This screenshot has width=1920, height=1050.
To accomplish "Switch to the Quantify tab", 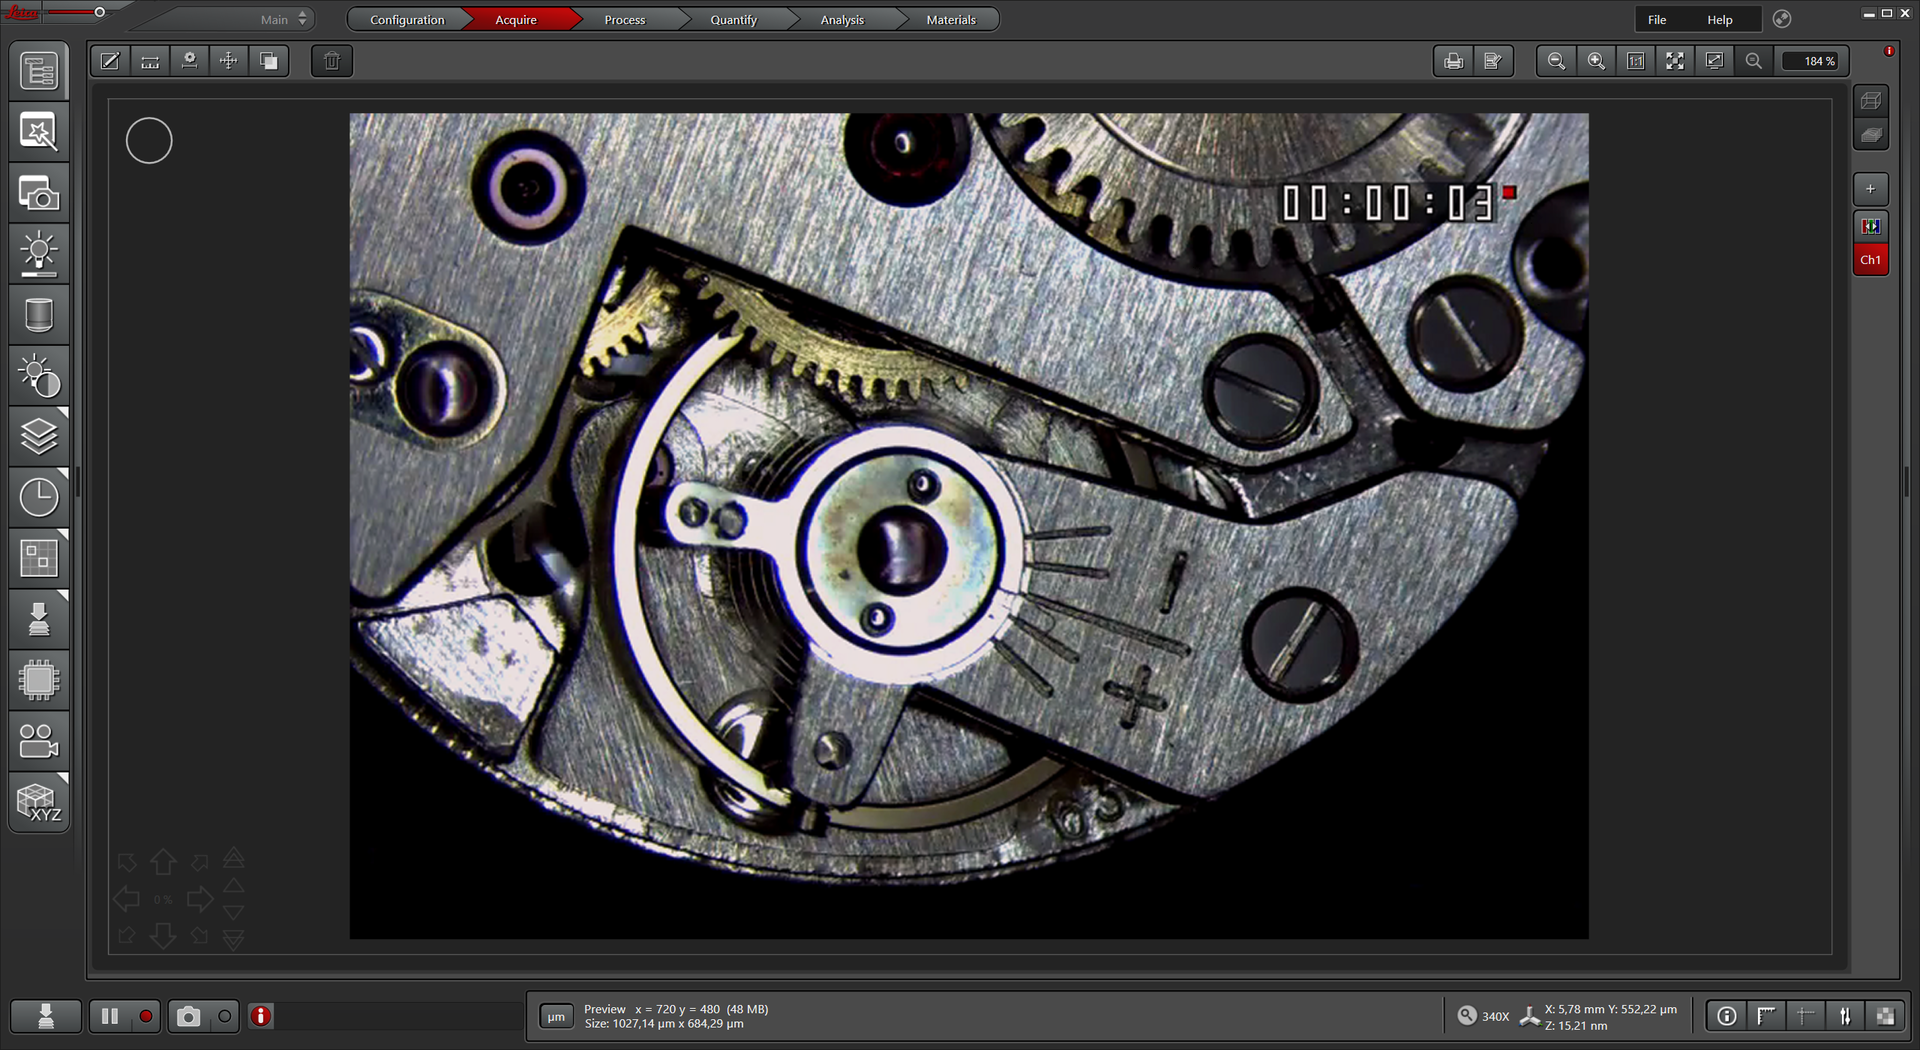I will coord(733,18).
